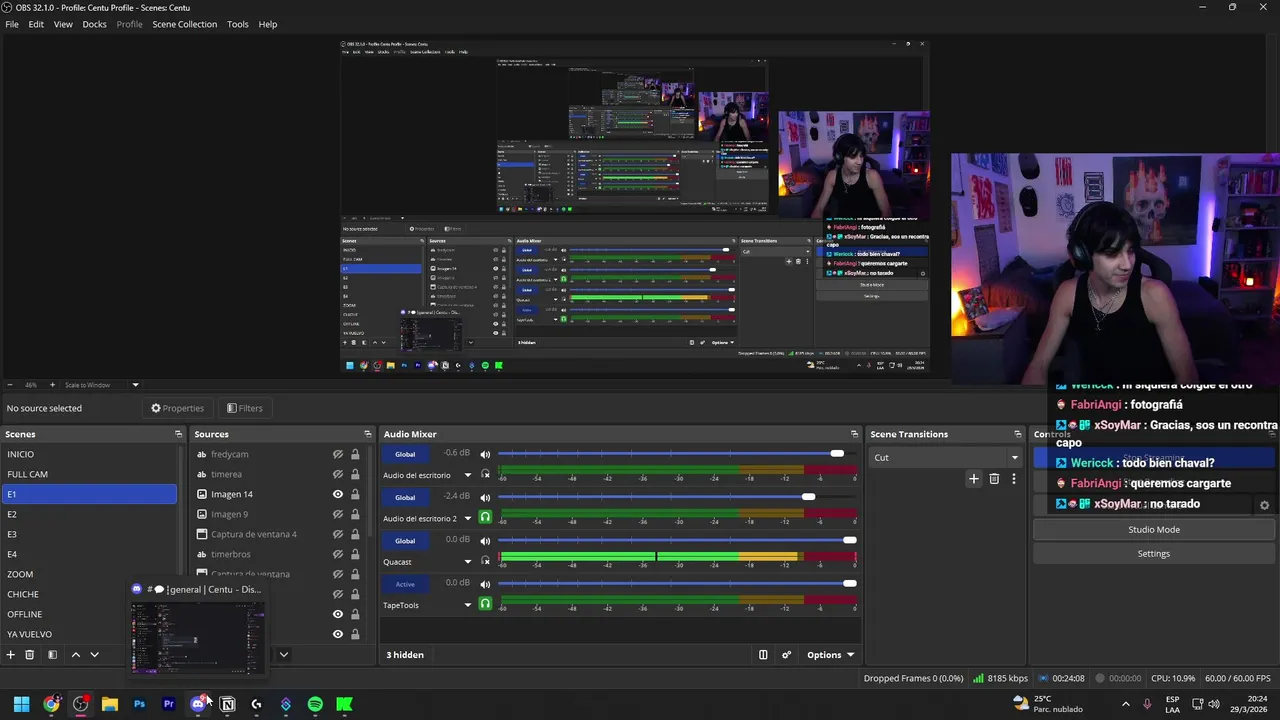Click the Properties button
The image size is (1280, 720).
(x=177, y=408)
